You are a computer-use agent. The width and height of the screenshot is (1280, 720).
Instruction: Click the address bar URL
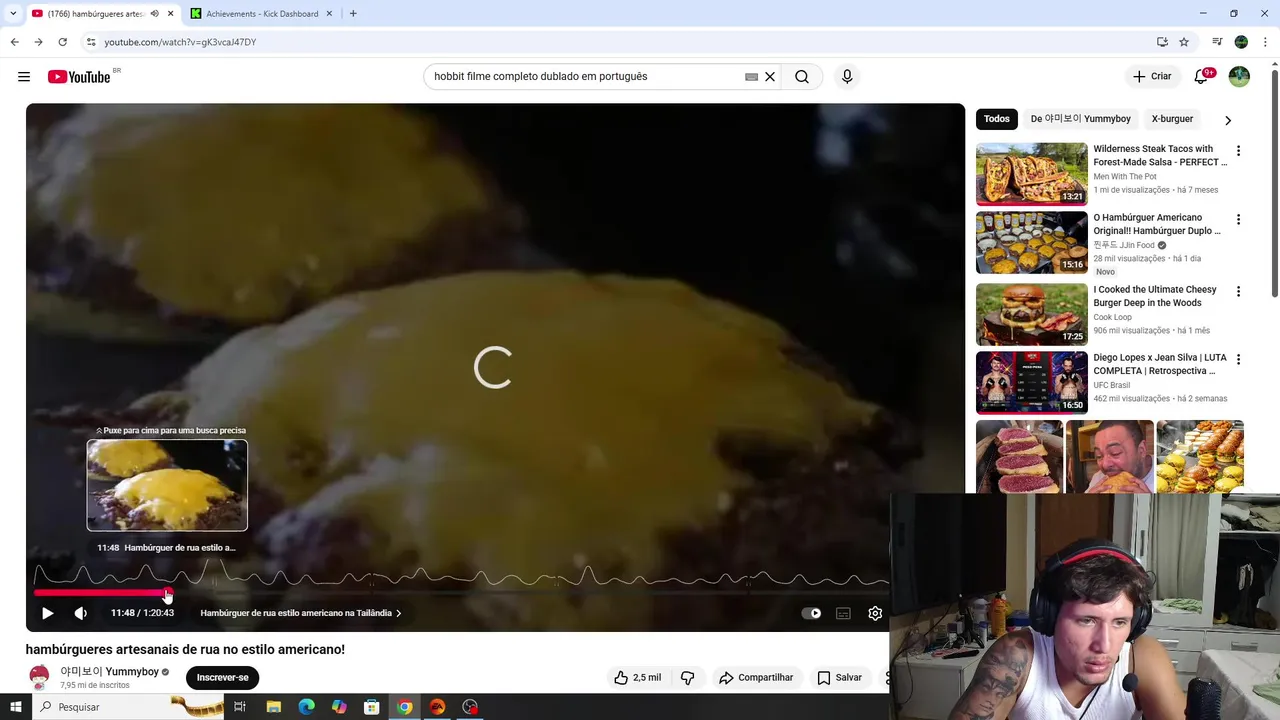[x=181, y=42]
